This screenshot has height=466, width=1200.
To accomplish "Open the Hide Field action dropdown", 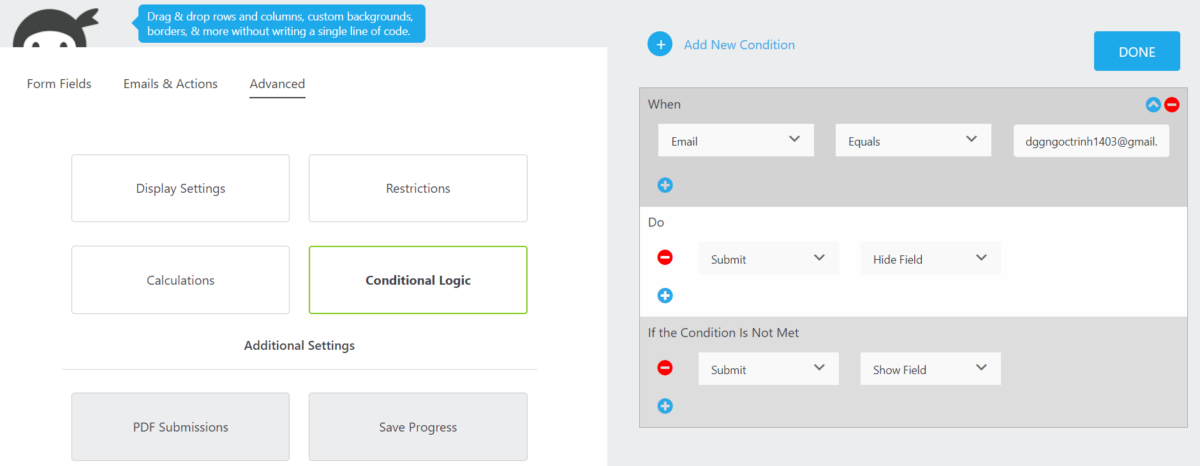I will pyautogui.click(x=930, y=258).
